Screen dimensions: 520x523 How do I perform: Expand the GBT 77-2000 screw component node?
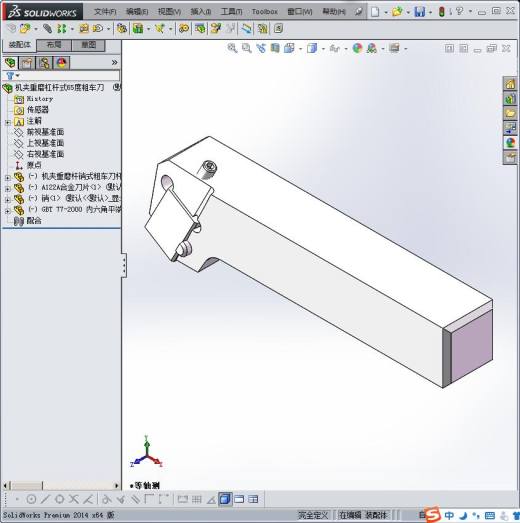point(8,211)
